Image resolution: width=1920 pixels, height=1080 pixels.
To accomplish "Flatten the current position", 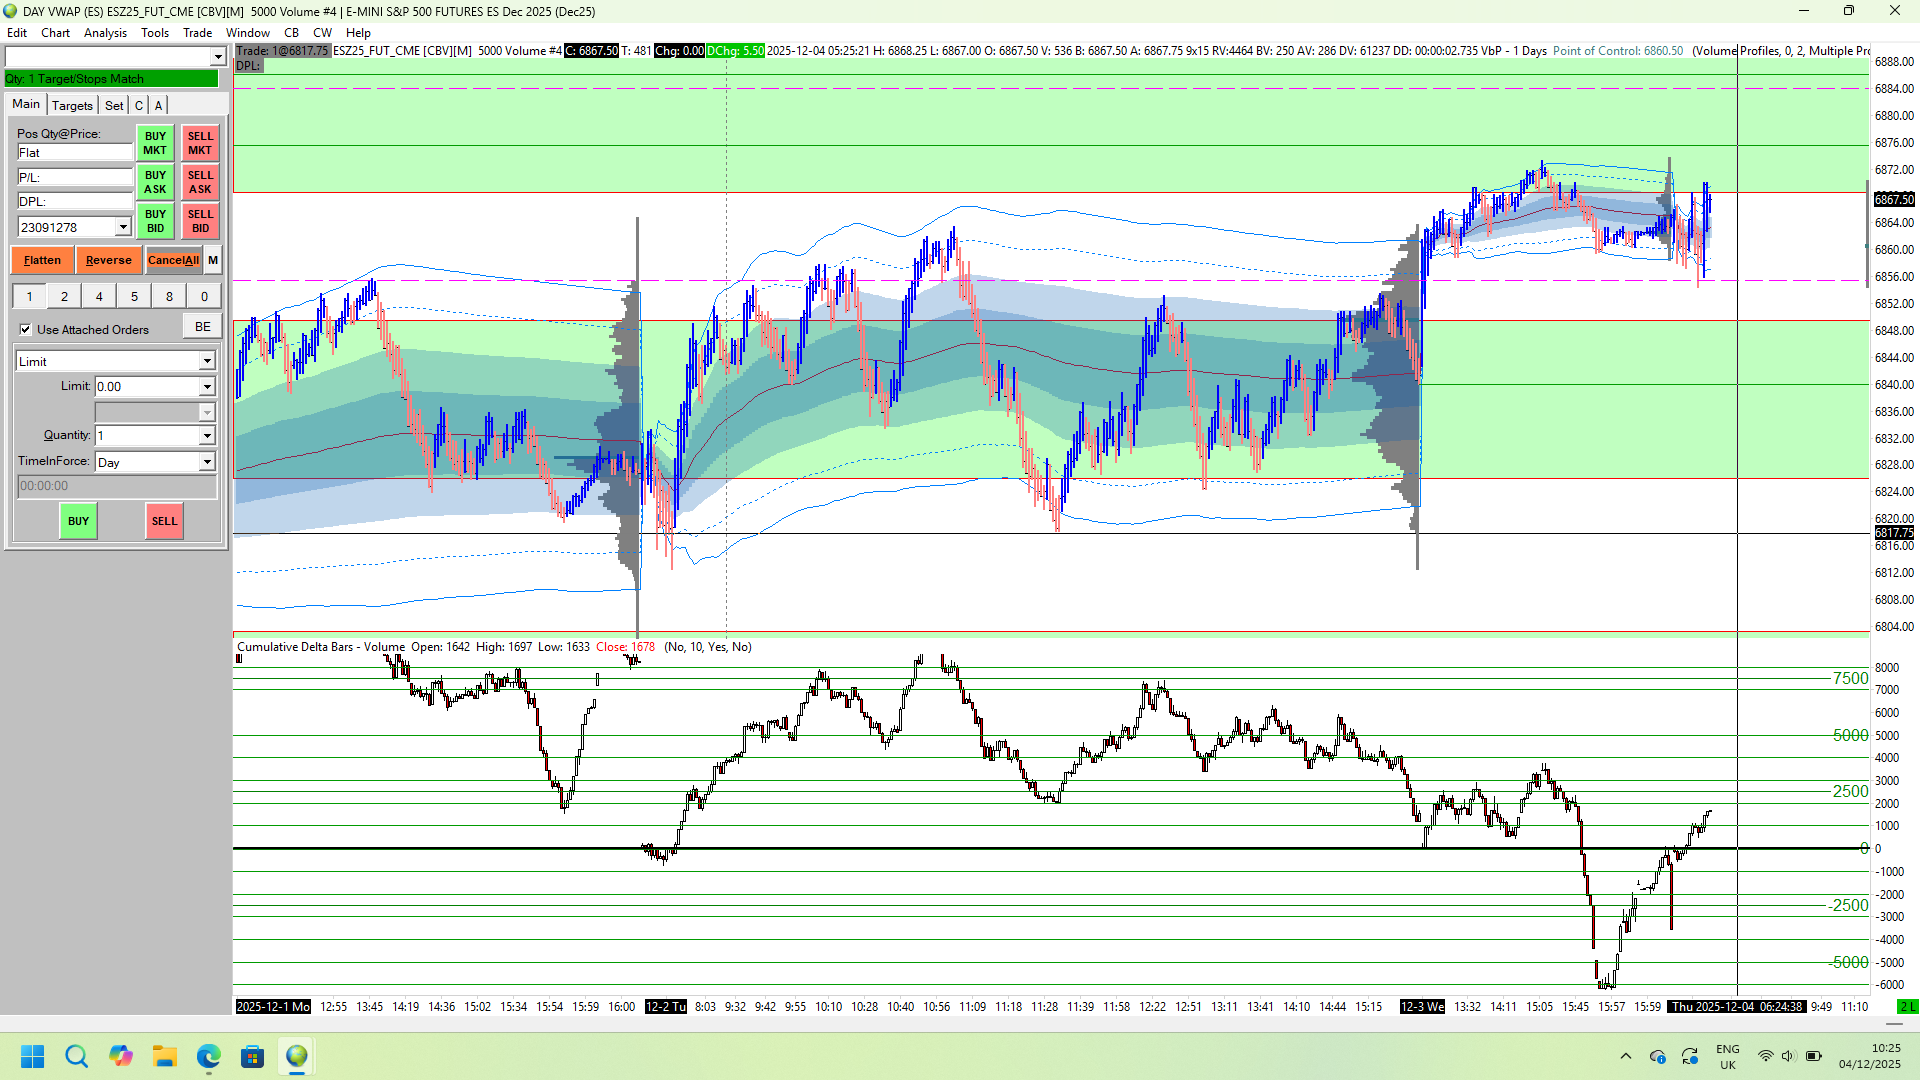I will click(42, 260).
